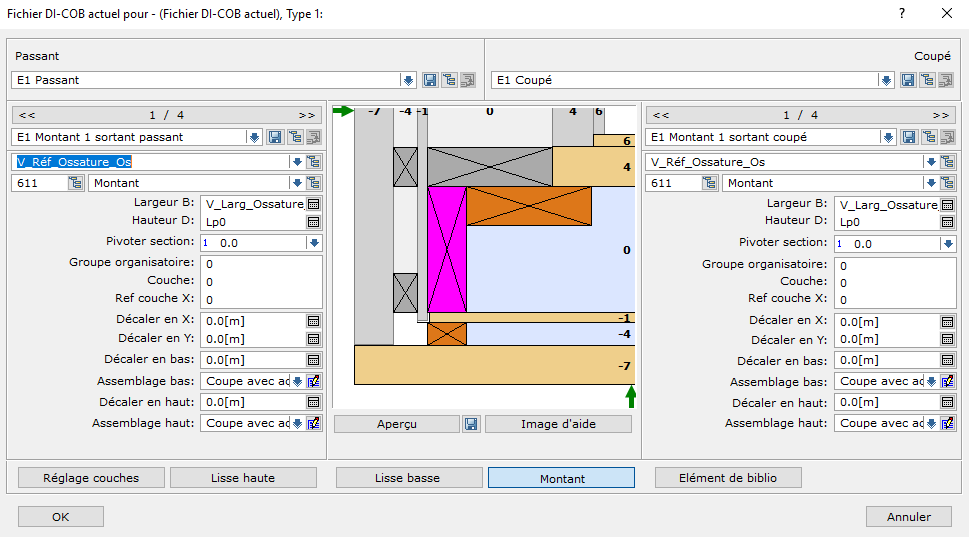Viewport: 969px width, 537px height.
Task: Open left Assemblage bas dropdown arrow
Action: click(297, 381)
